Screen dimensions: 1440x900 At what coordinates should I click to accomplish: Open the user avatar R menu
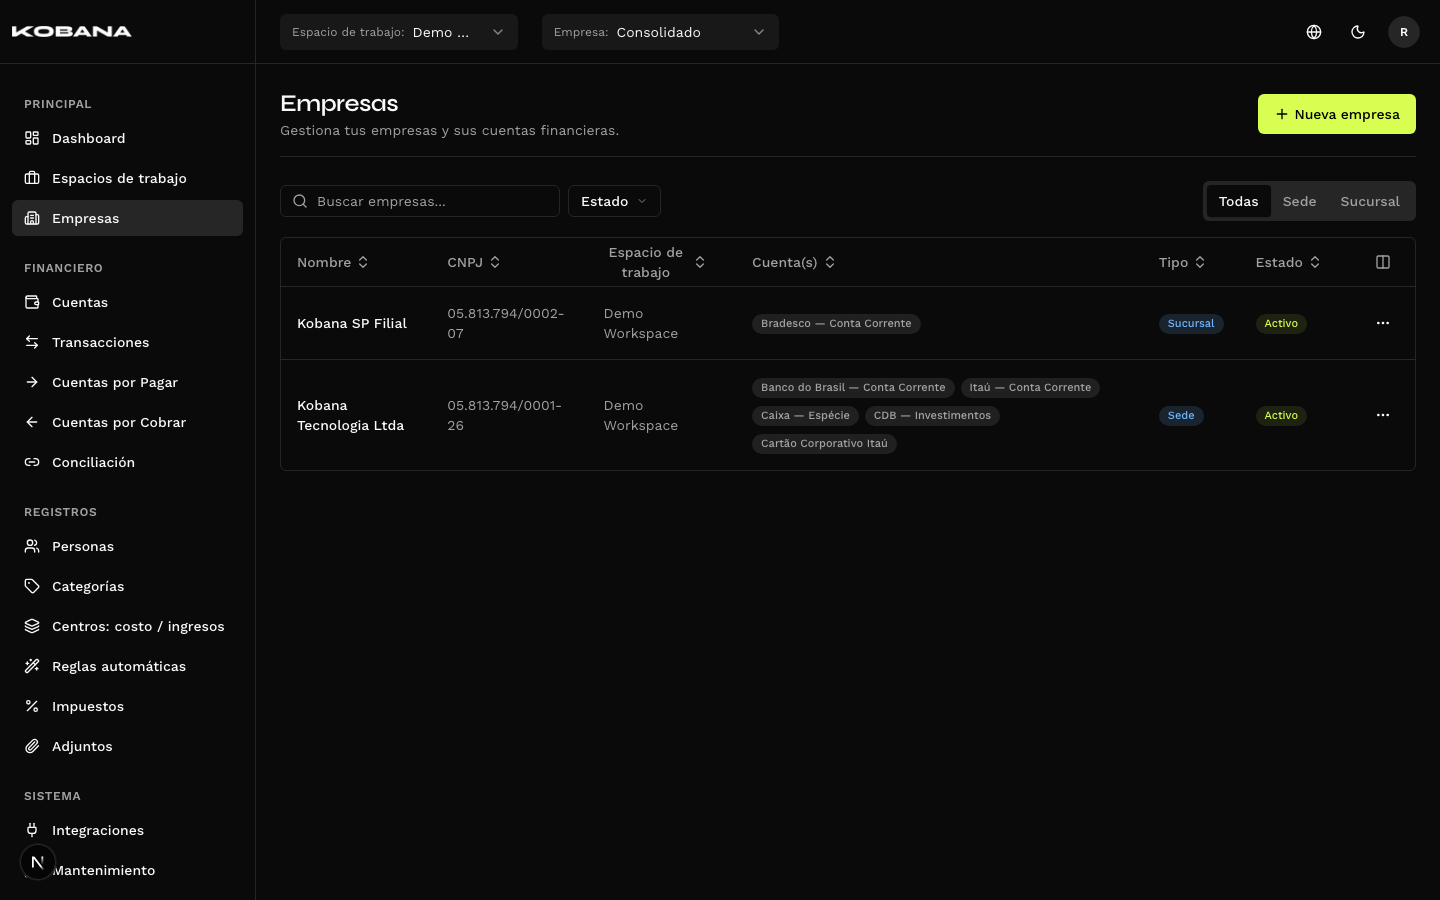pos(1404,32)
